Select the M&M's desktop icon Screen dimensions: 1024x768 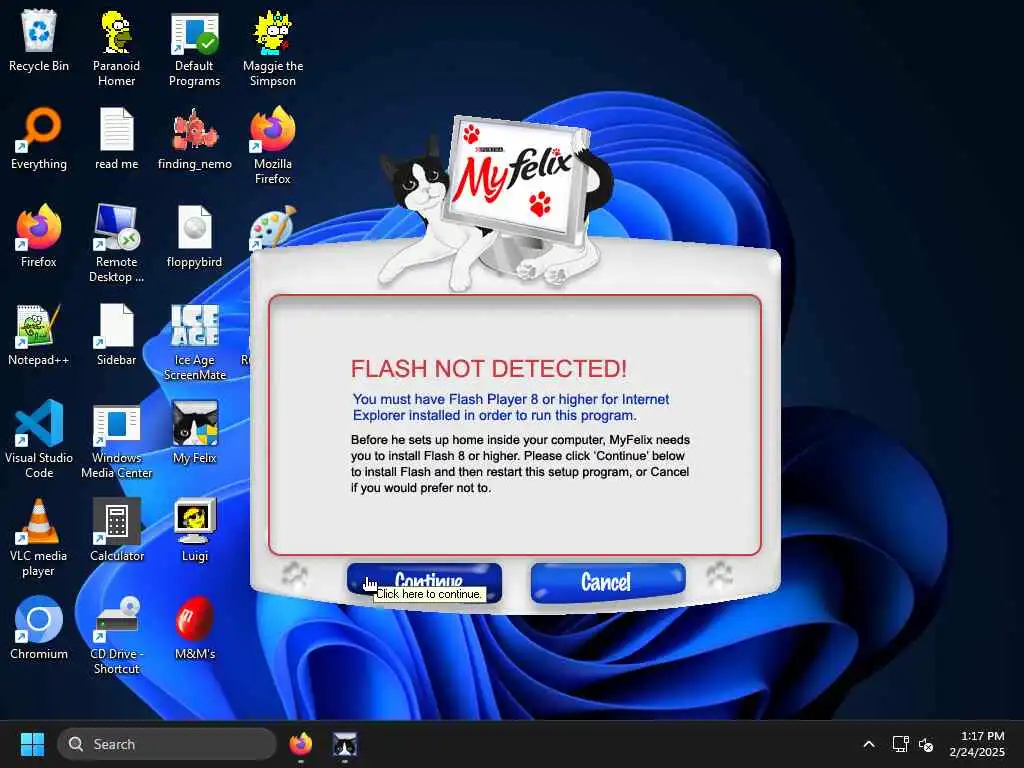(195, 628)
